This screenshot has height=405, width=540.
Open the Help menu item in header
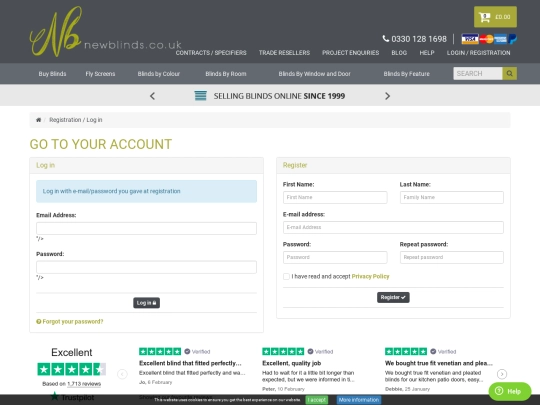427,53
